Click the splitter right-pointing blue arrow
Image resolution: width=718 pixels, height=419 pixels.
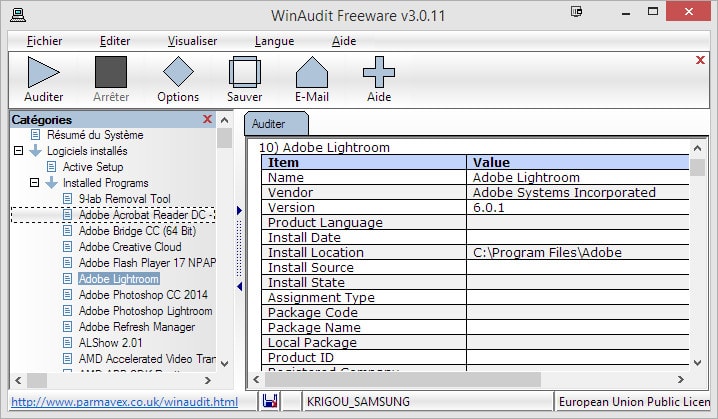pyautogui.click(x=239, y=211)
